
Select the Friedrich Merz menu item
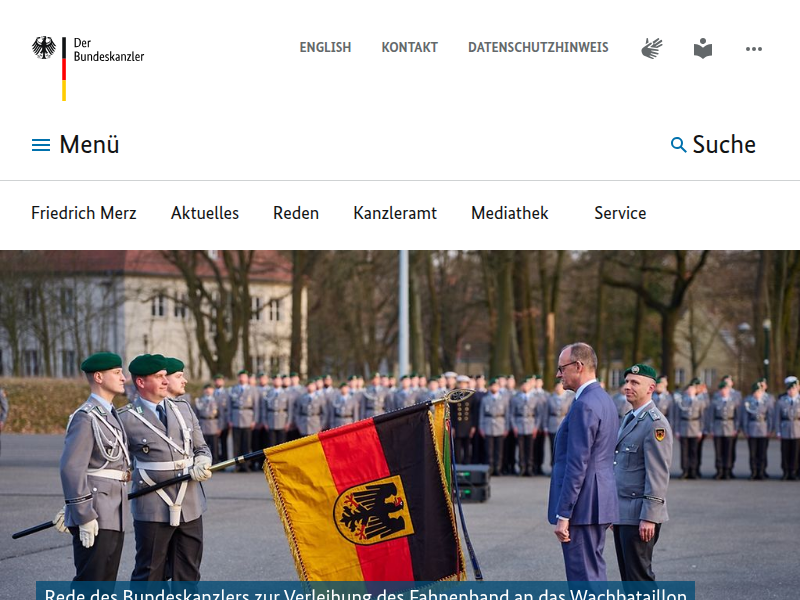coord(84,213)
